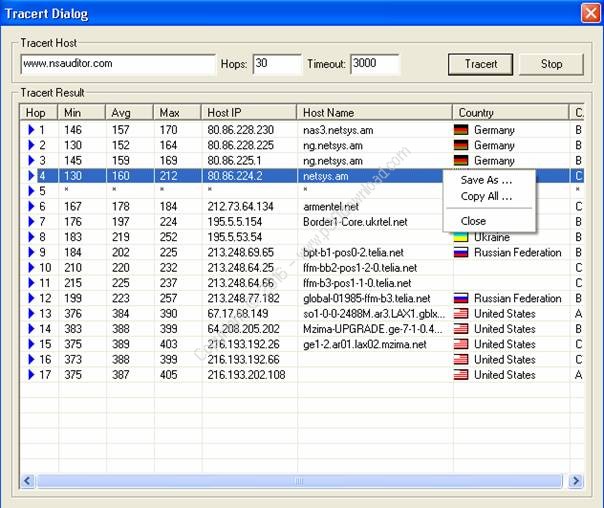This screenshot has width=604, height=508.
Task: Close the Tracert Dialog window
Action: (591, 13)
